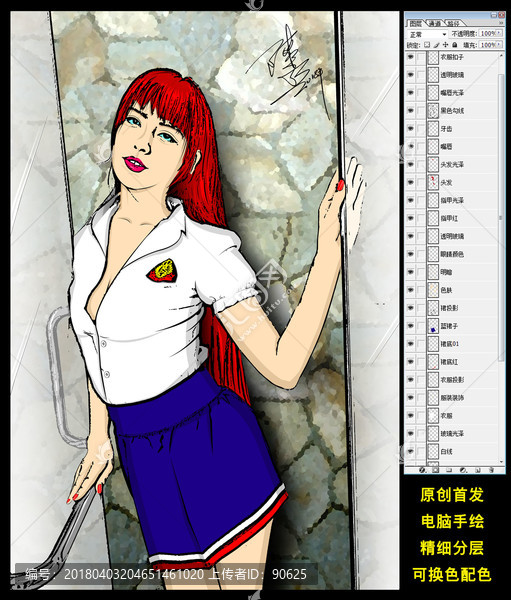Click the 色肤 layer thumbnail
This screenshot has width=511, height=600.
point(433,290)
